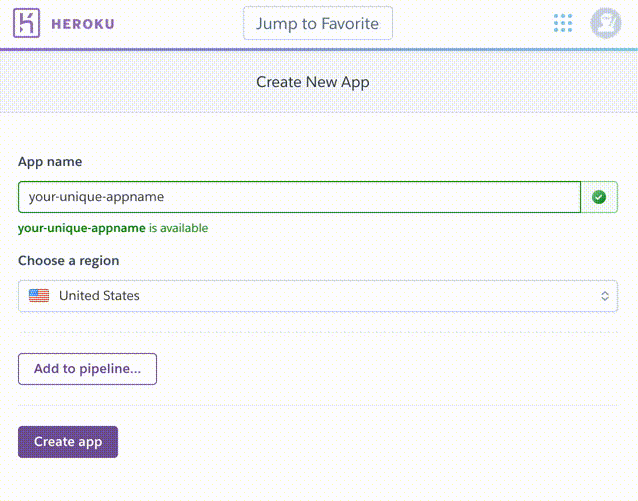The height and width of the screenshot is (501, 638).
Task: Click the "is available" status text
Action: 179,228
